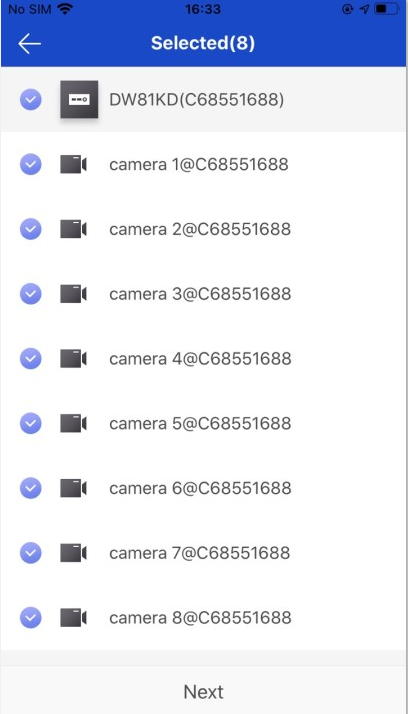This screenshot has width=408, height=714.
Task: Deselect camera 2 checkbox
Action: click(31, 229)
